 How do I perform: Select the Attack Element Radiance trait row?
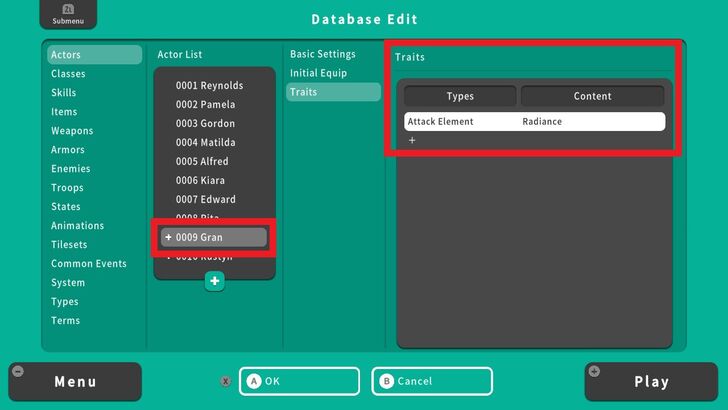click(534, 122)
